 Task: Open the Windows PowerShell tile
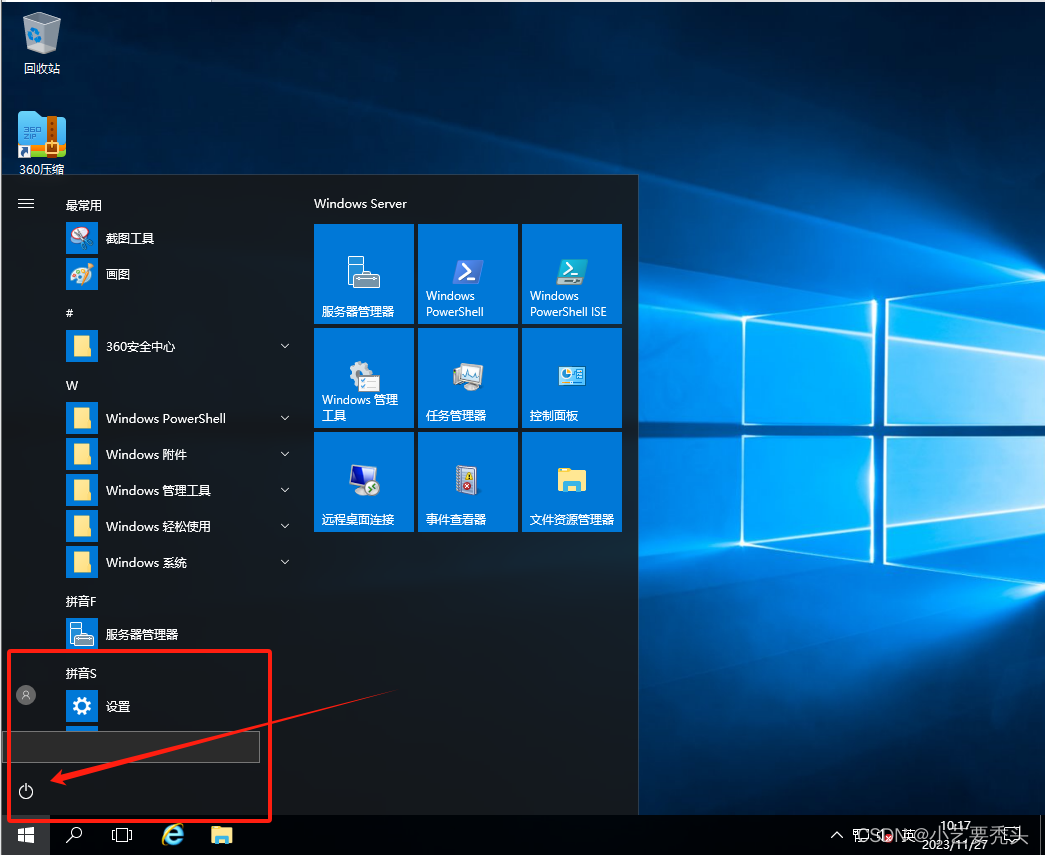pyautogui.click(x=468, y=274)
